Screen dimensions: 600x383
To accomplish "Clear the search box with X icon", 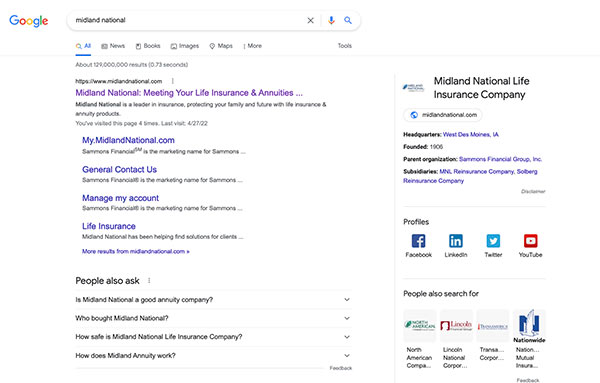I will [310, 20].
